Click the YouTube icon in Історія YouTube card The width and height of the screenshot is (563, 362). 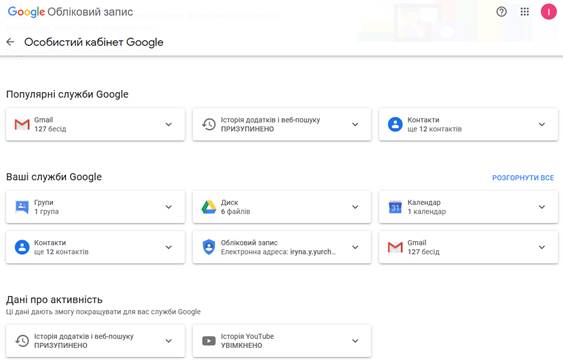click(x=209, y=340)
